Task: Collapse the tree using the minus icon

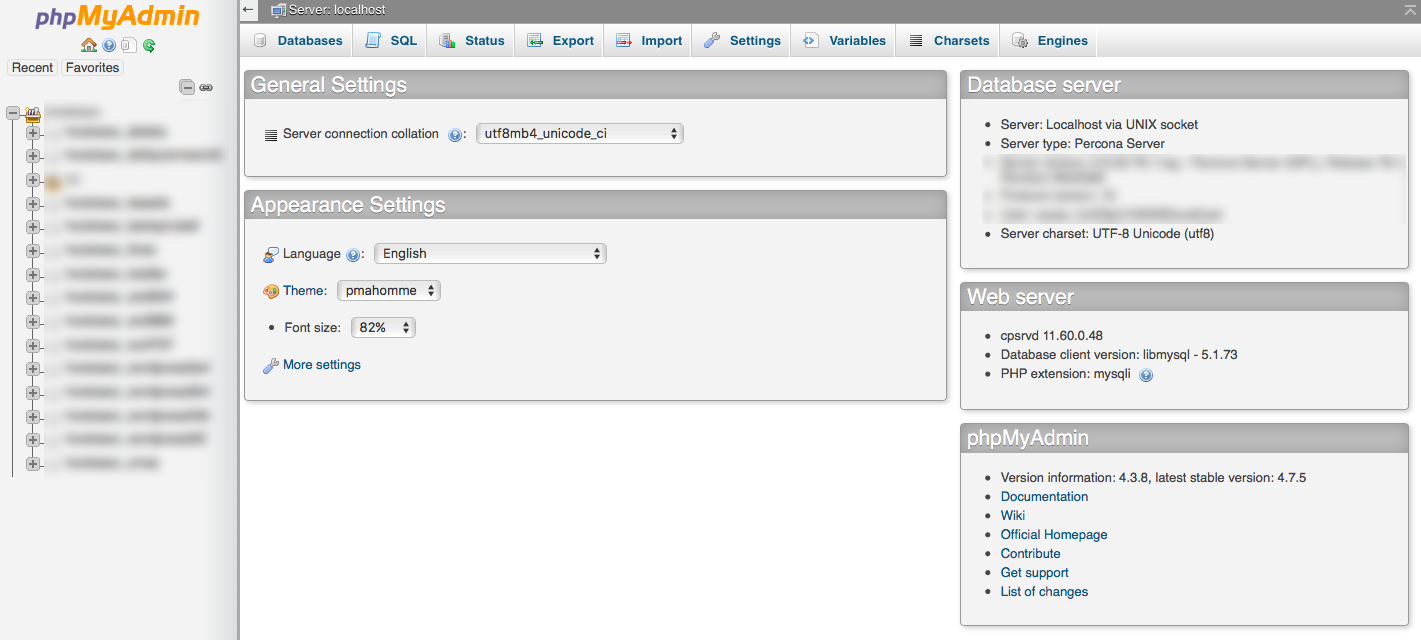Action: point(187,87)
